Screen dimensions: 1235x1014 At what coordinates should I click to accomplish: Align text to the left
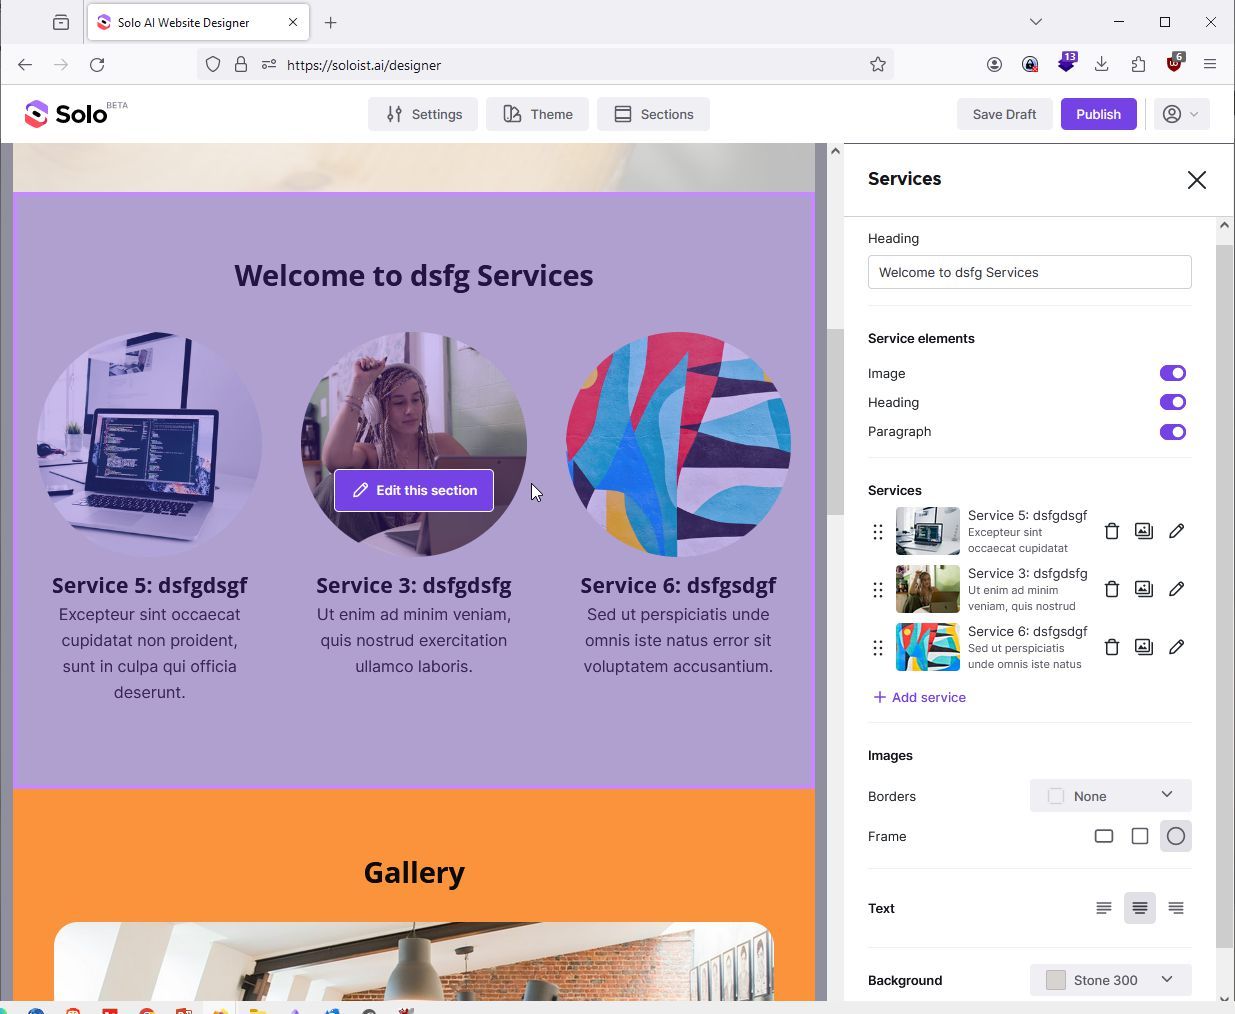tap(1104, 908)
